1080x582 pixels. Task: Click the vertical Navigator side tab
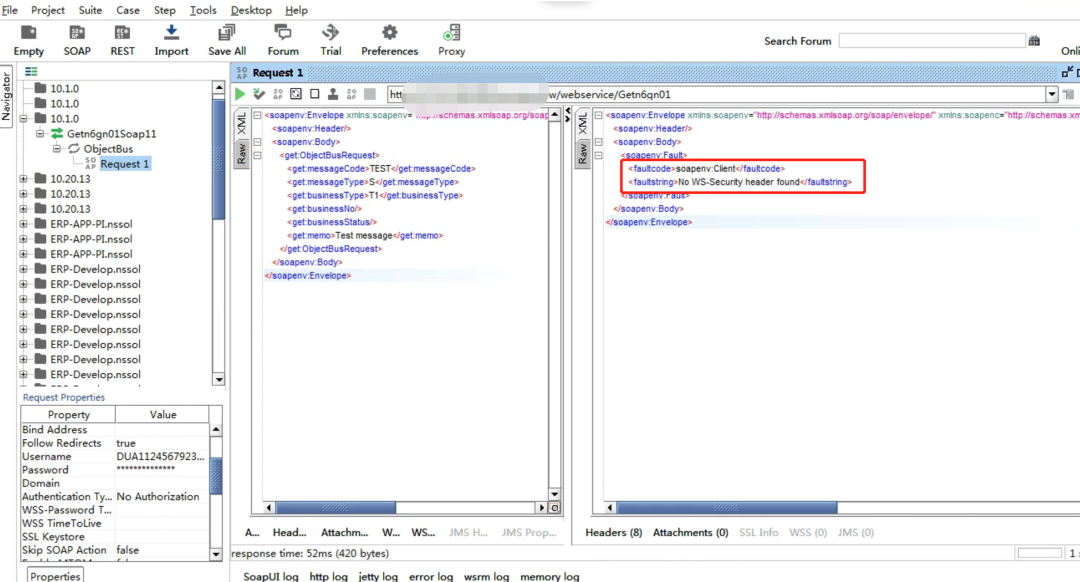[6, 96]
